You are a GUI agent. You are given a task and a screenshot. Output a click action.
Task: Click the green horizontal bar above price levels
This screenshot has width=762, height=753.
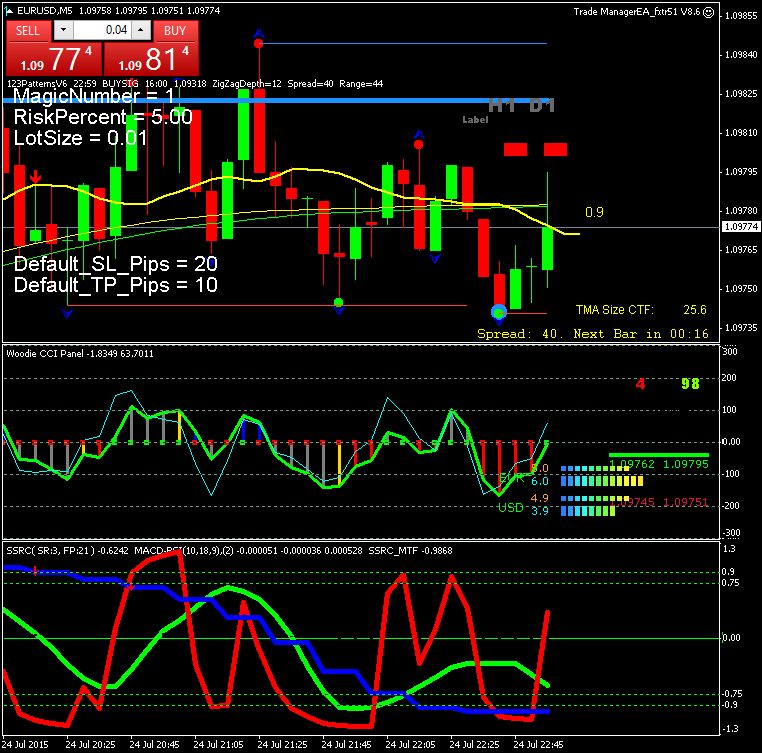point(658,455)
